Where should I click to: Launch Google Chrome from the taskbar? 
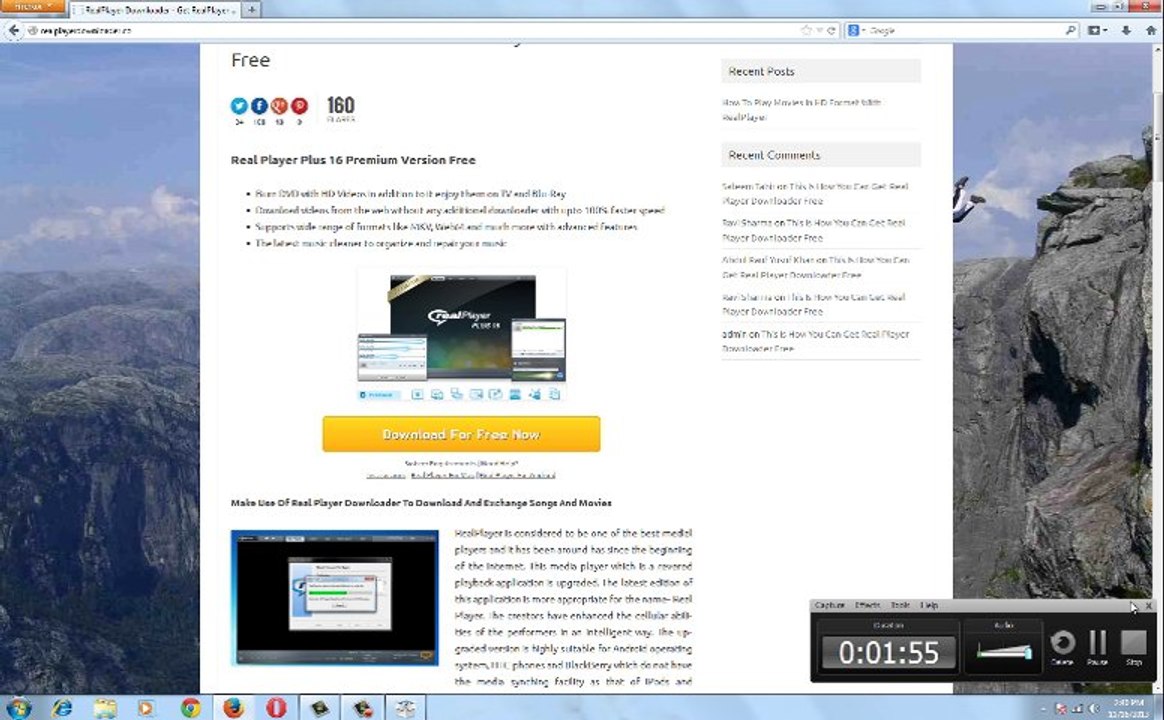191,707
